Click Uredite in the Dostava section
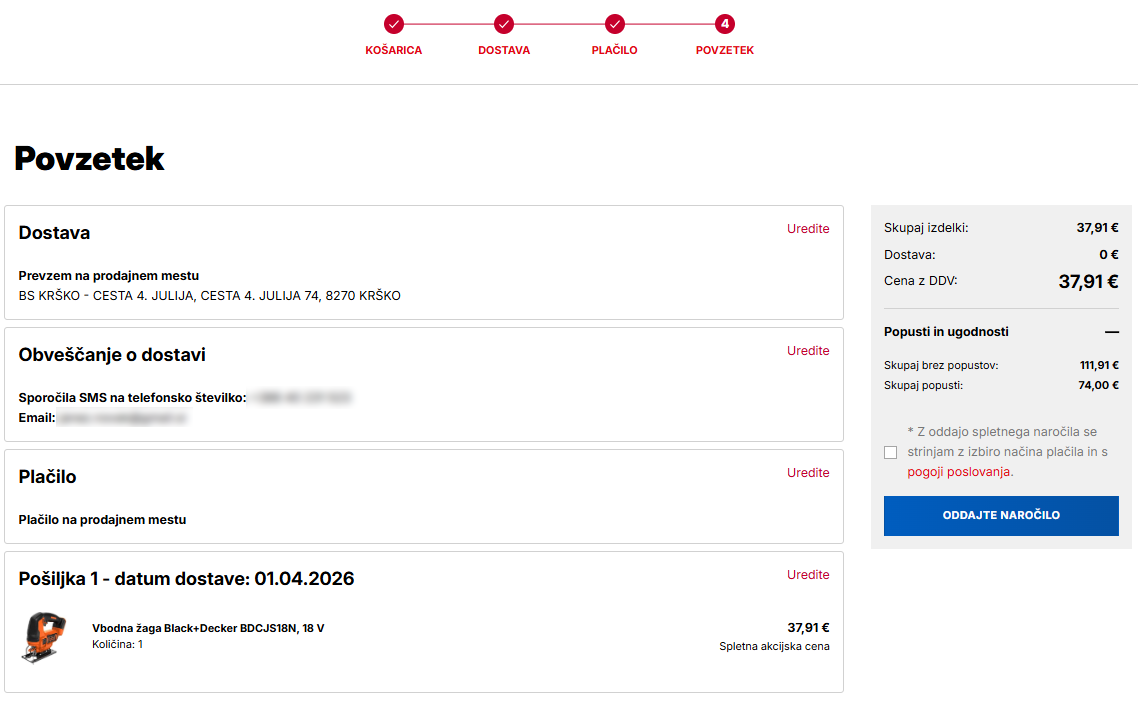The height and width of the screenshot is (702, 1138). pos(808,229)
